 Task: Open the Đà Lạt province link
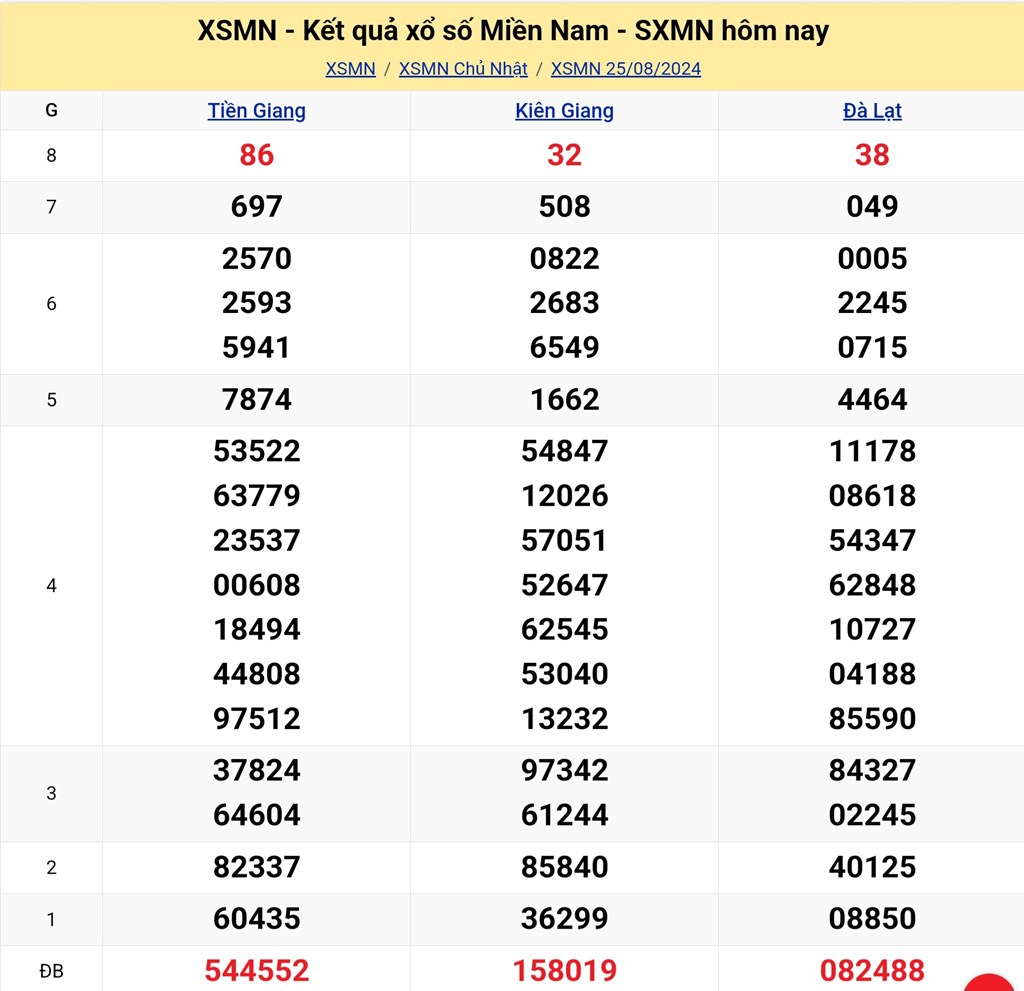872,111
